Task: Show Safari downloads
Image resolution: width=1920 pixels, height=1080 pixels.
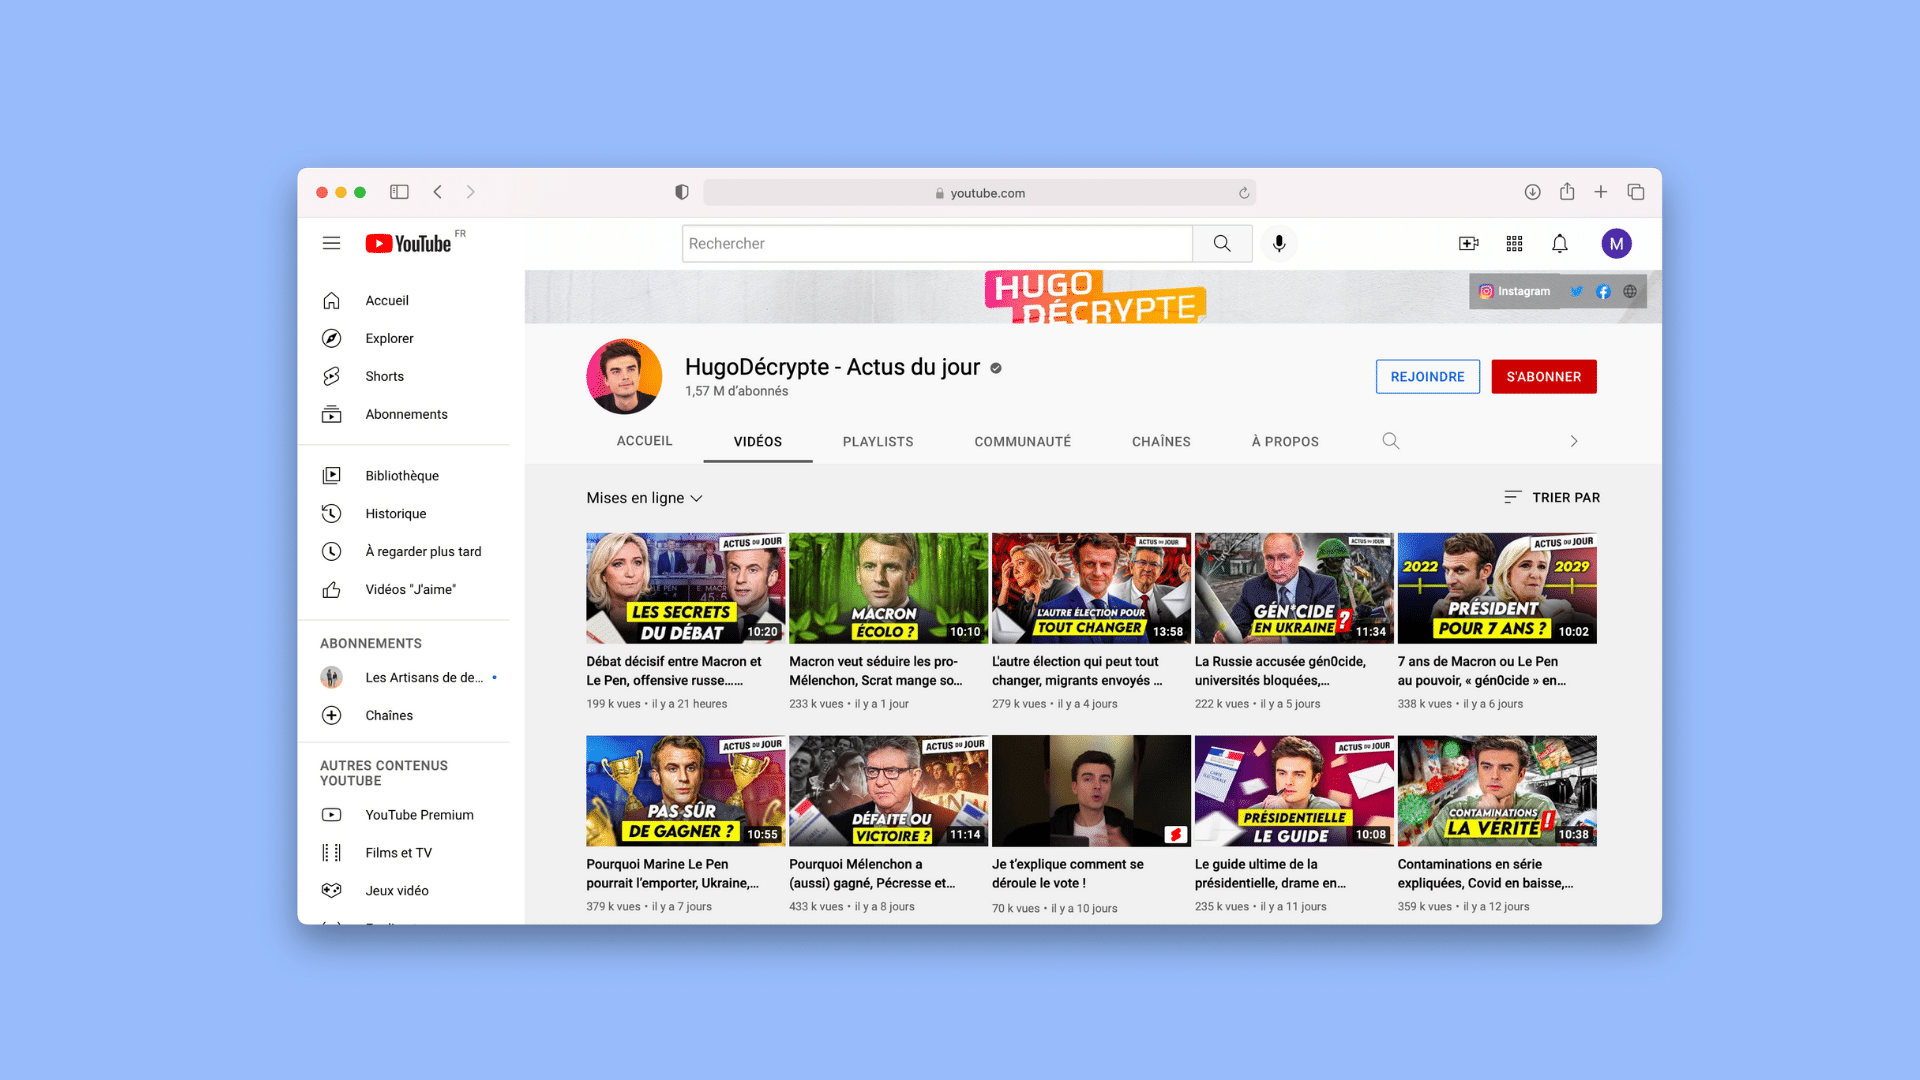Action: coord(1532,192)
